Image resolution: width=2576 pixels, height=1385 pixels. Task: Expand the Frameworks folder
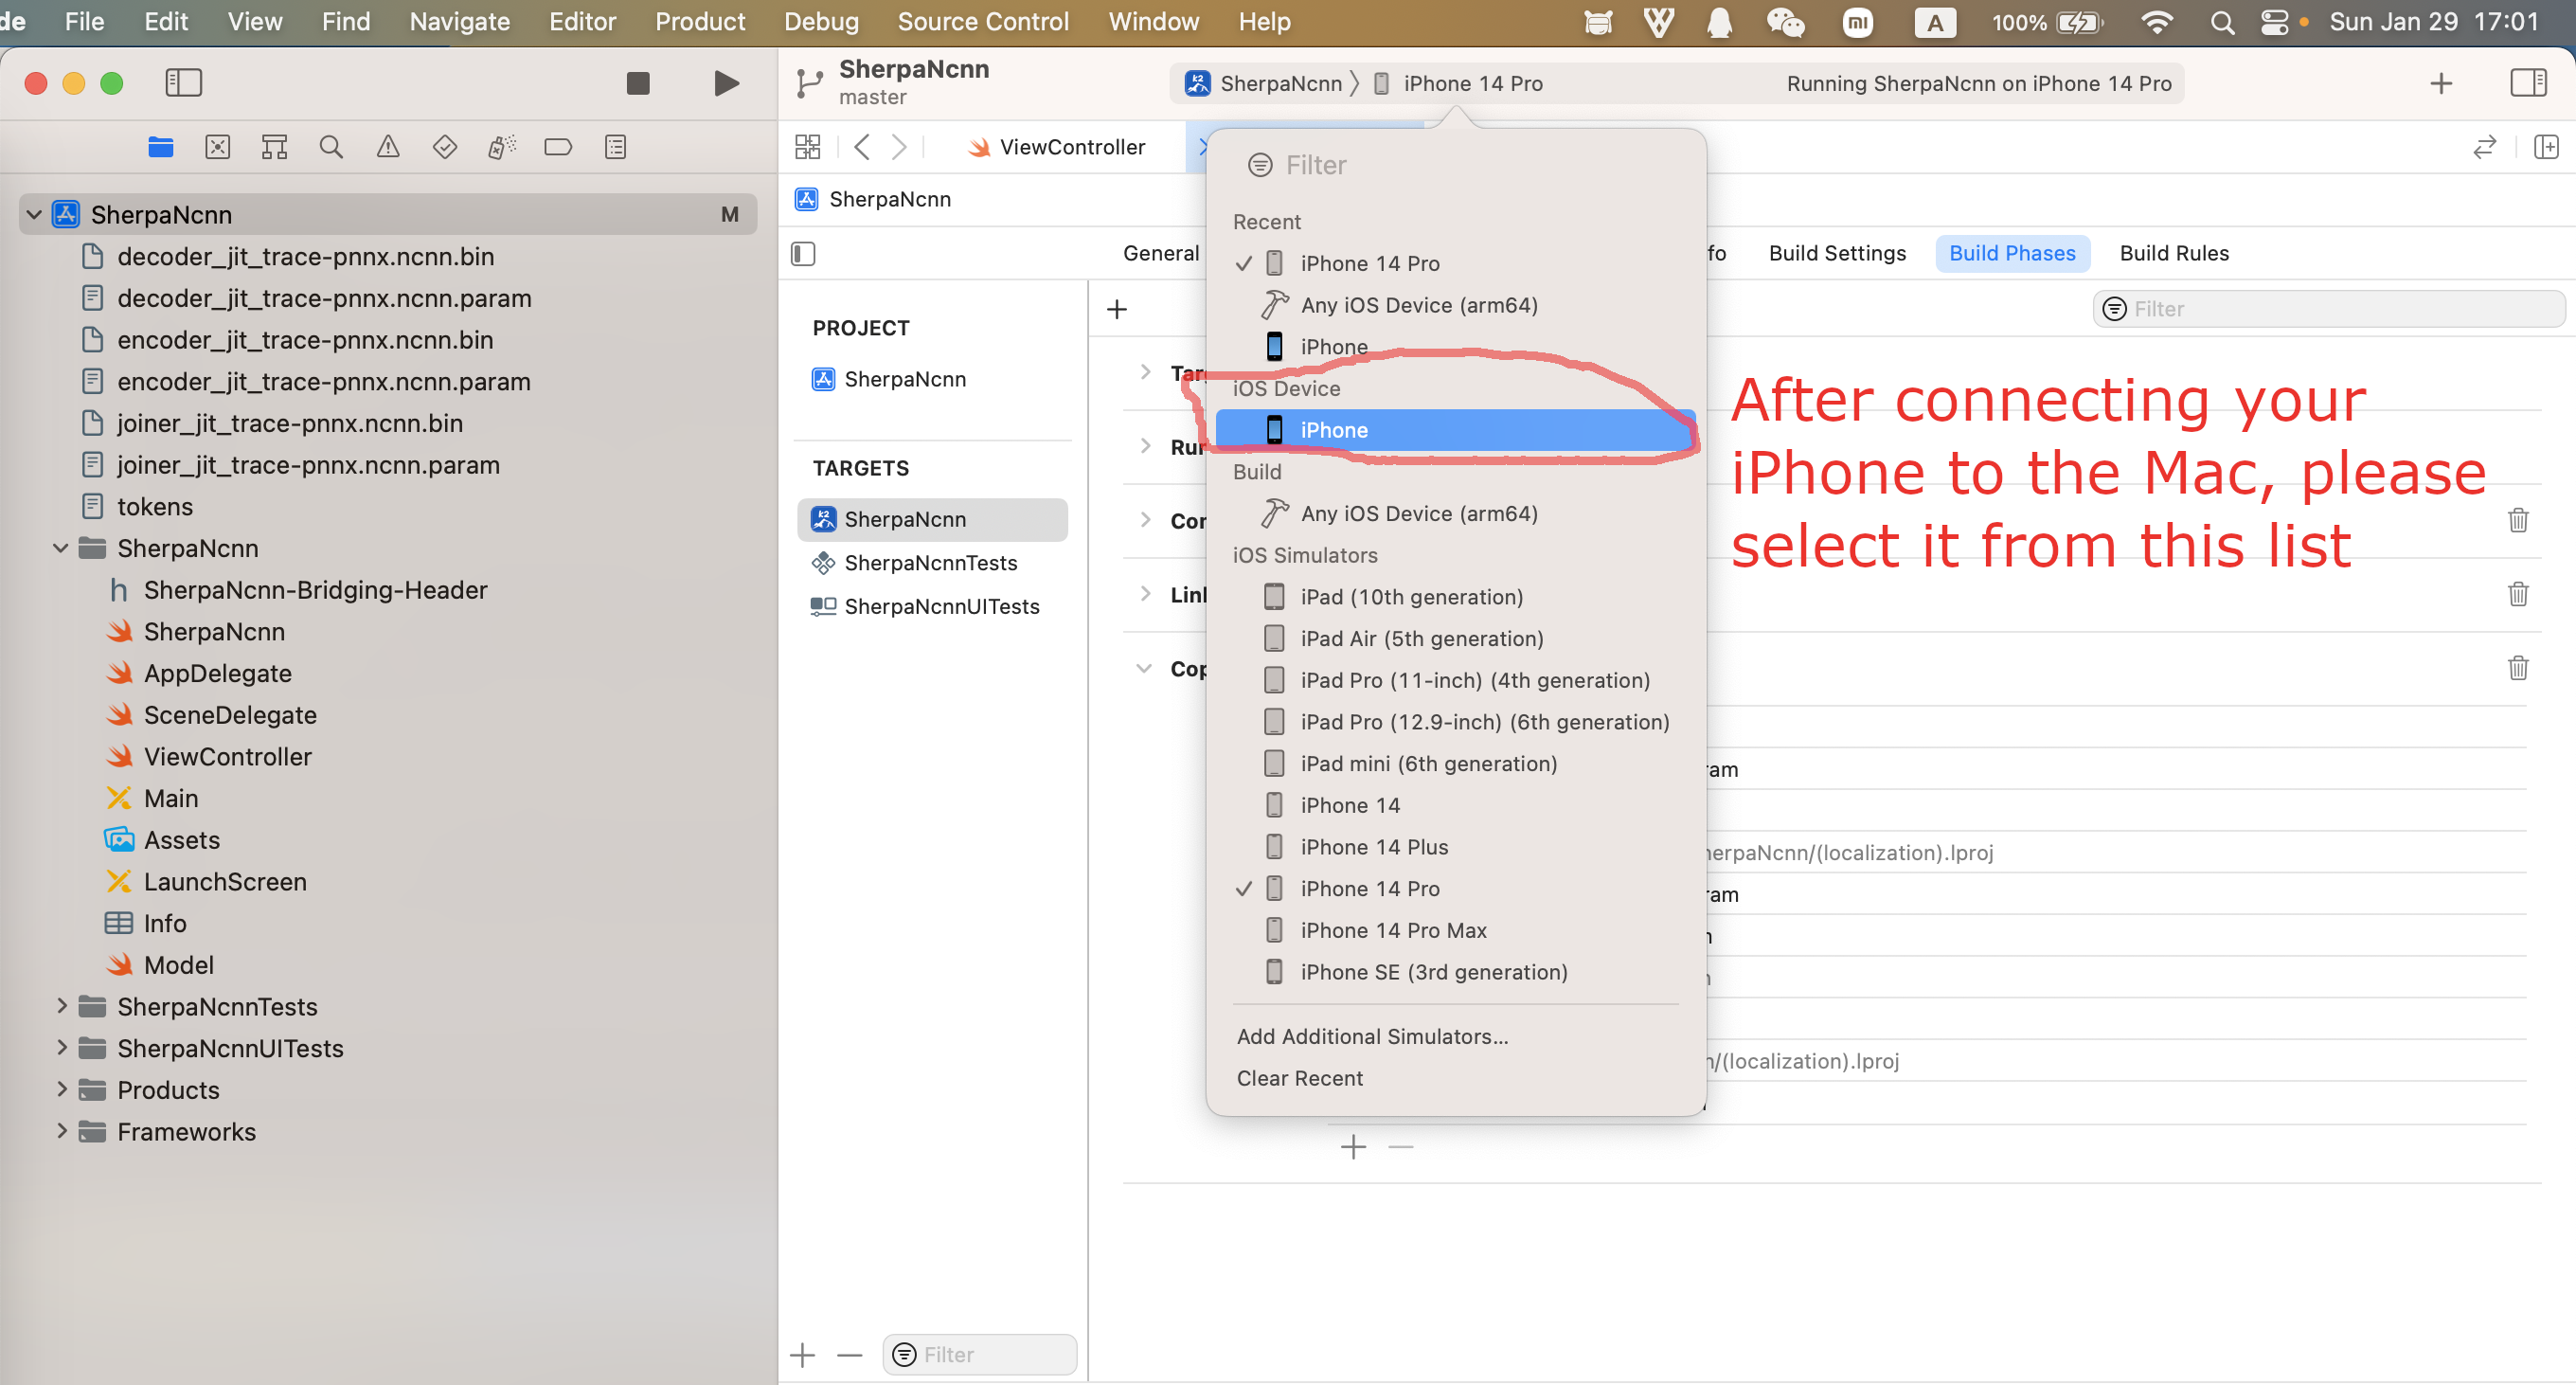61,1131
